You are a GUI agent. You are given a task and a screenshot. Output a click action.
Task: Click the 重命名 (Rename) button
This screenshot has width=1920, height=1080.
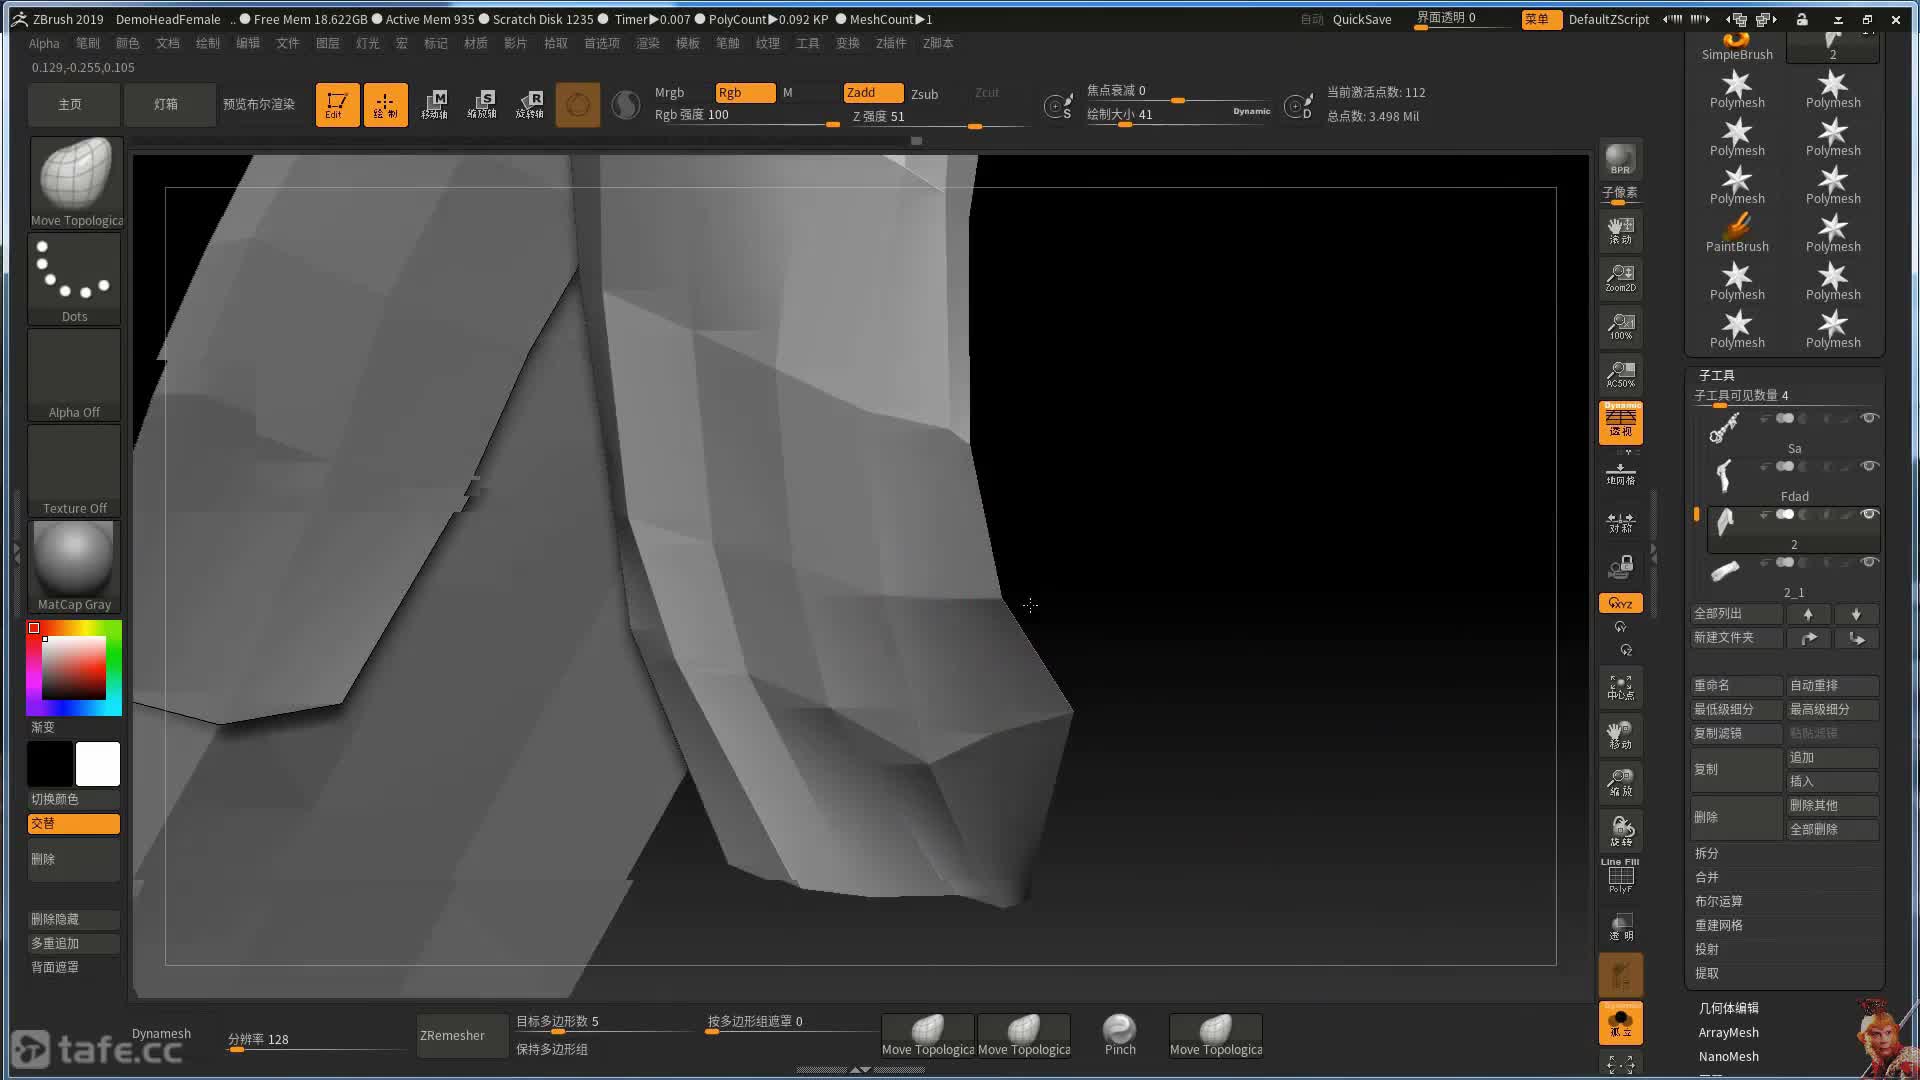(1736, 686)
